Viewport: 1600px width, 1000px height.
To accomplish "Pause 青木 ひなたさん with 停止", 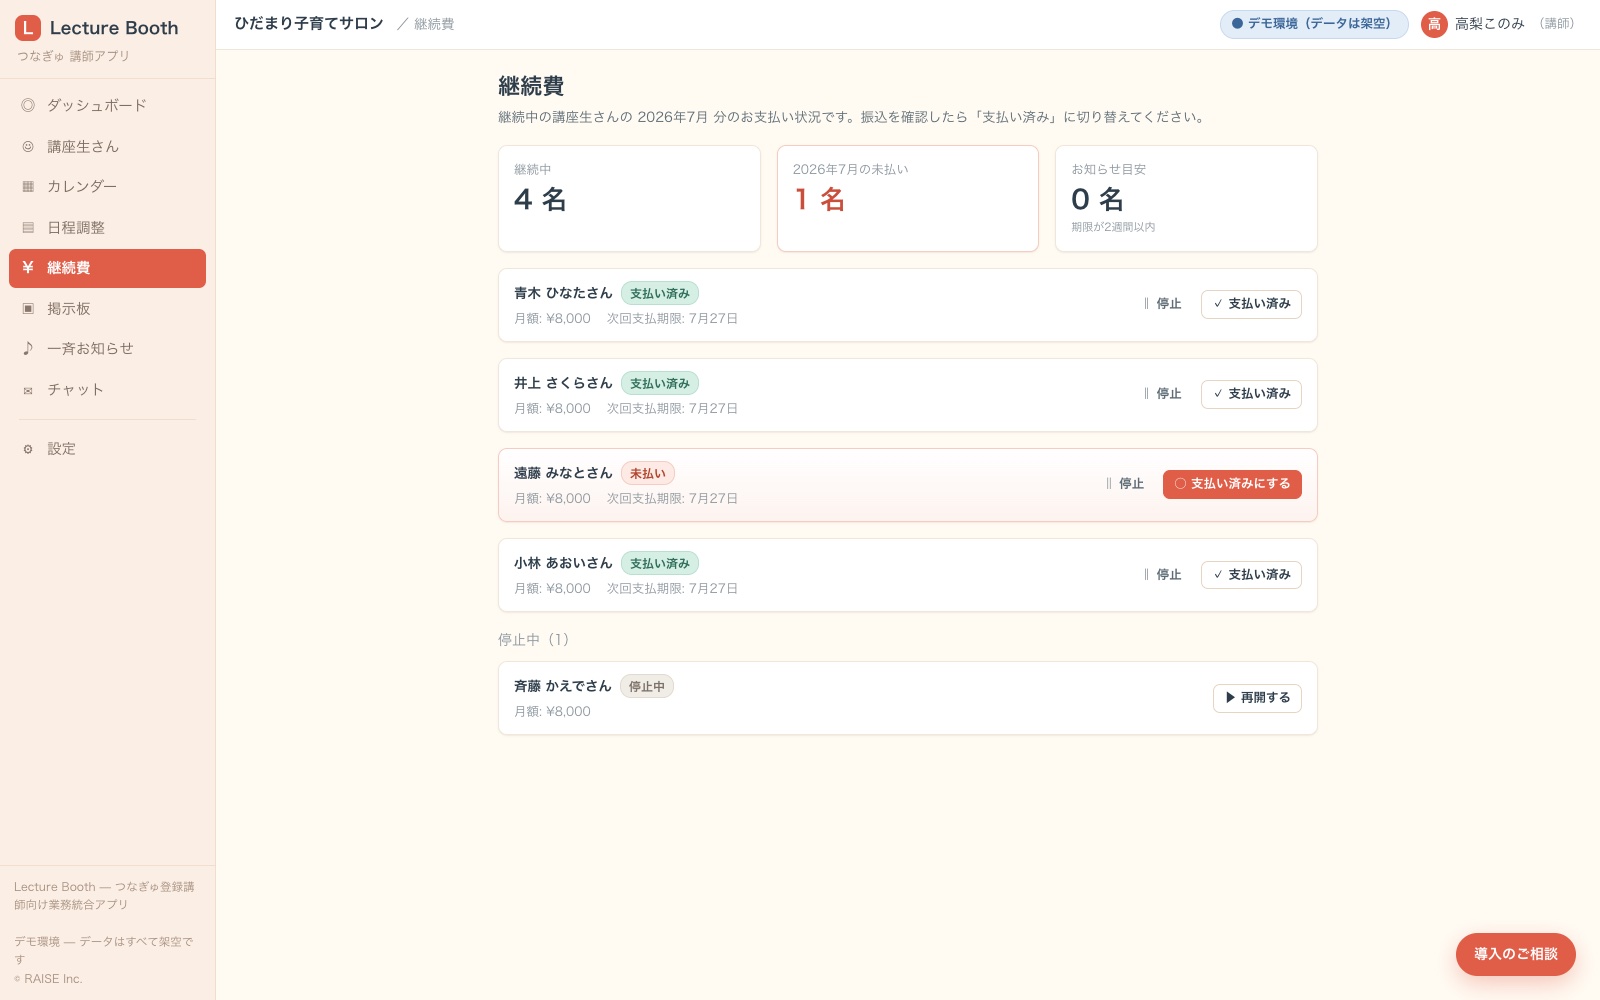I will pos(1162,304).
